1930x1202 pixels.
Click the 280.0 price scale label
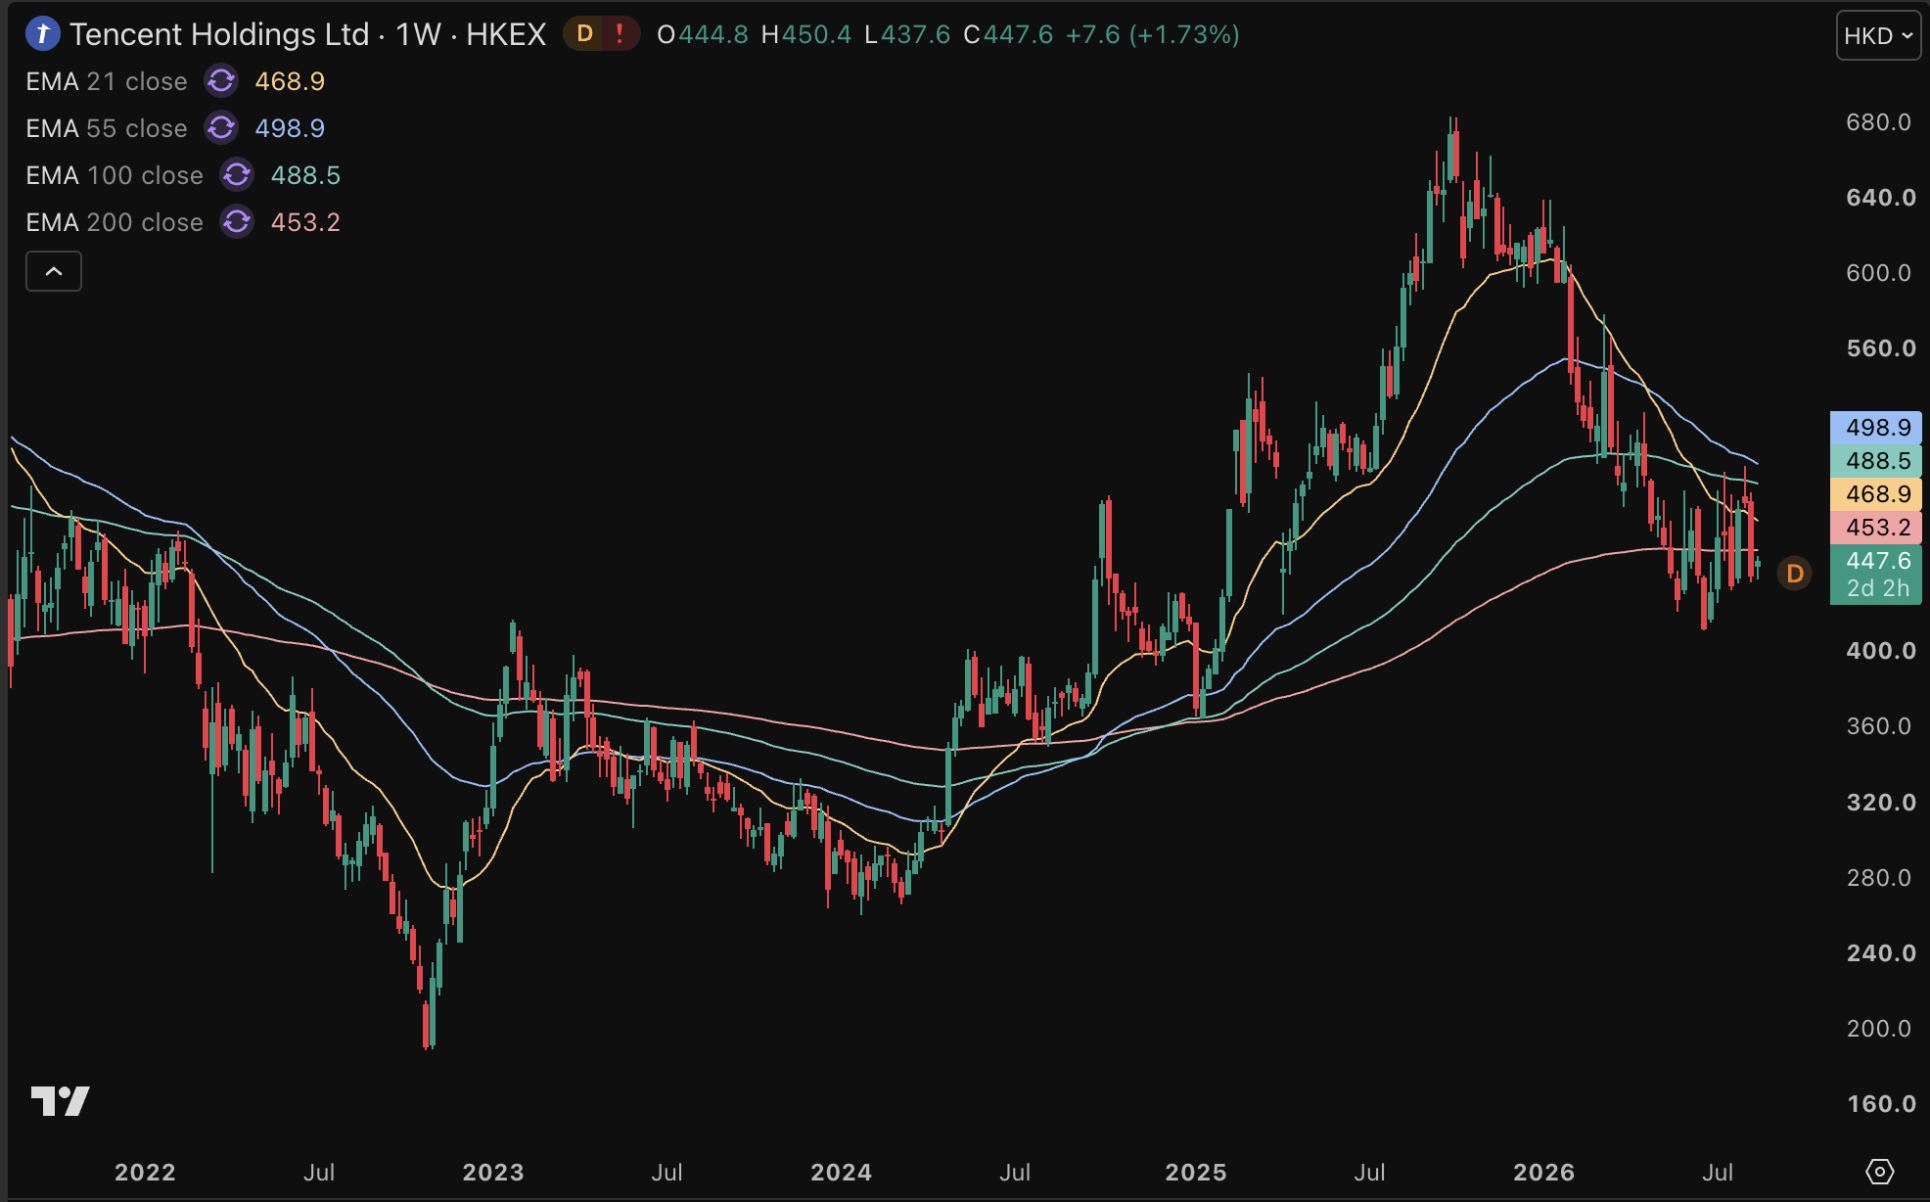1878,877
